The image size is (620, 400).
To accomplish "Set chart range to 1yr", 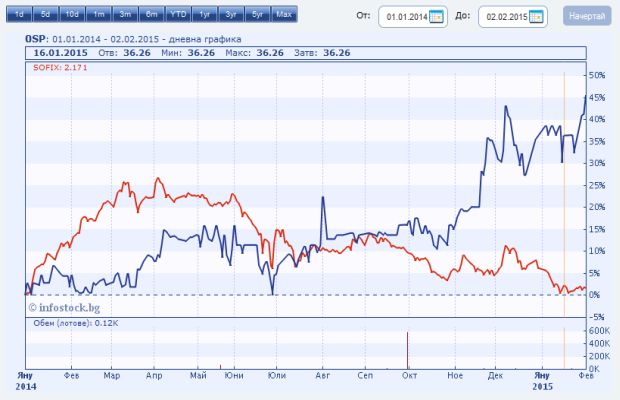I will [x=204, y=15].
